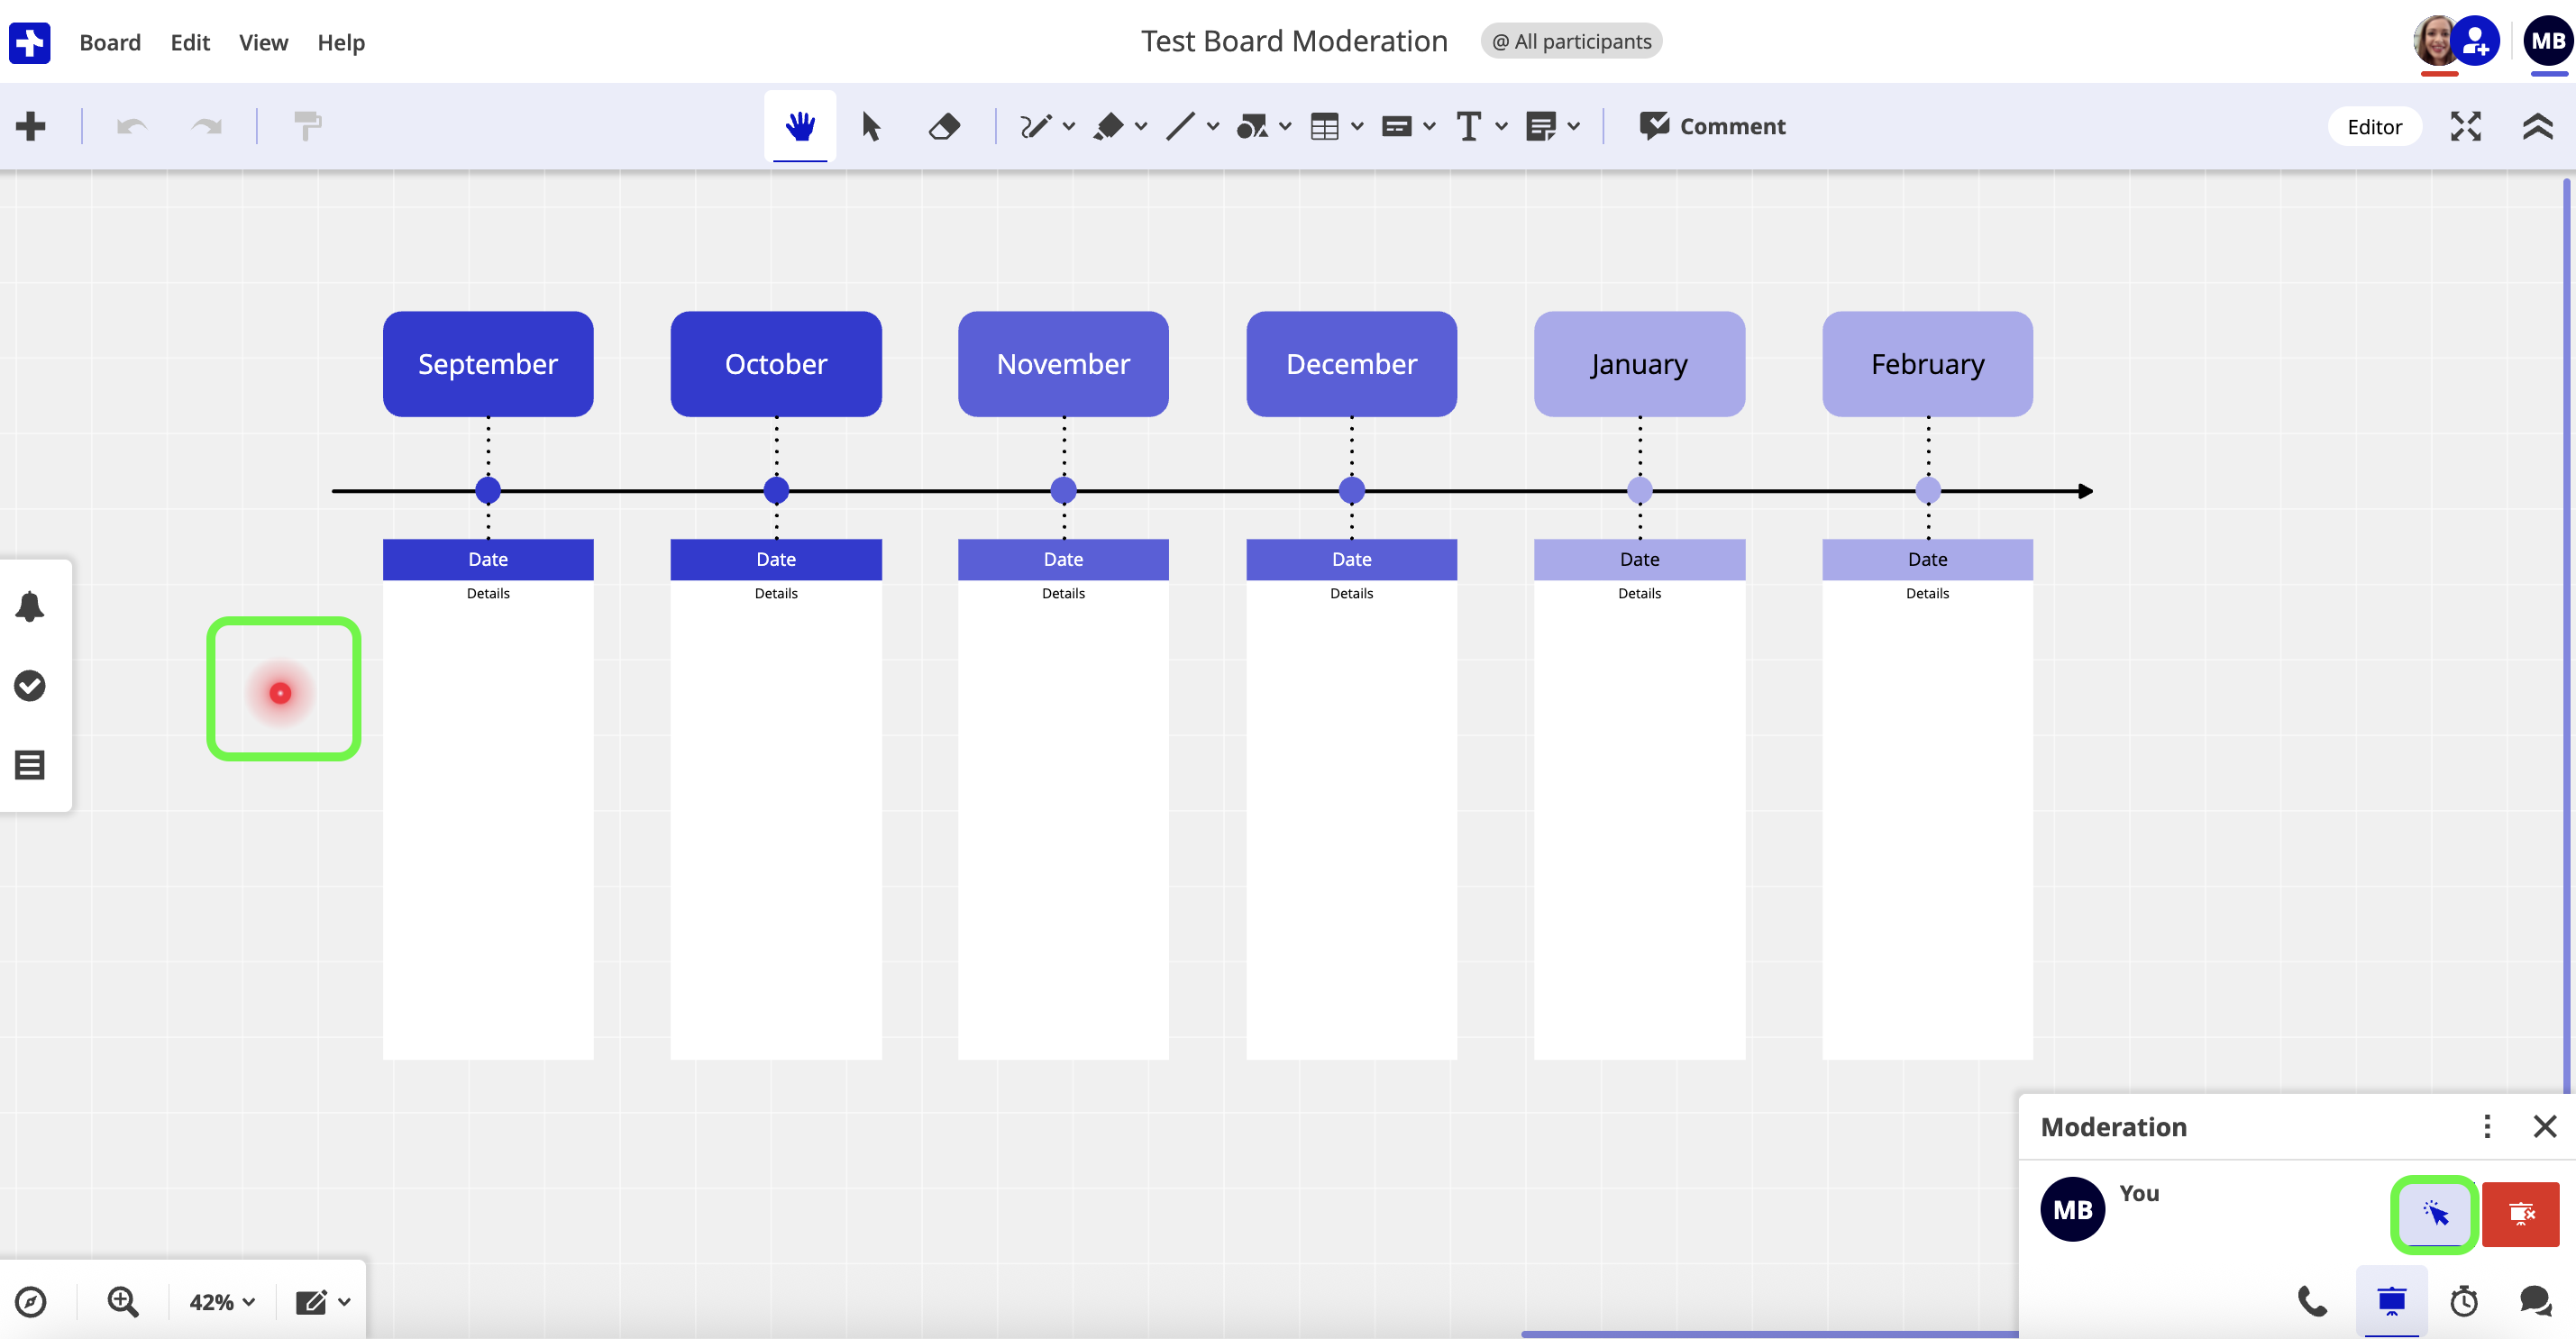Select the arrow pointer tool

pos(871,126)
